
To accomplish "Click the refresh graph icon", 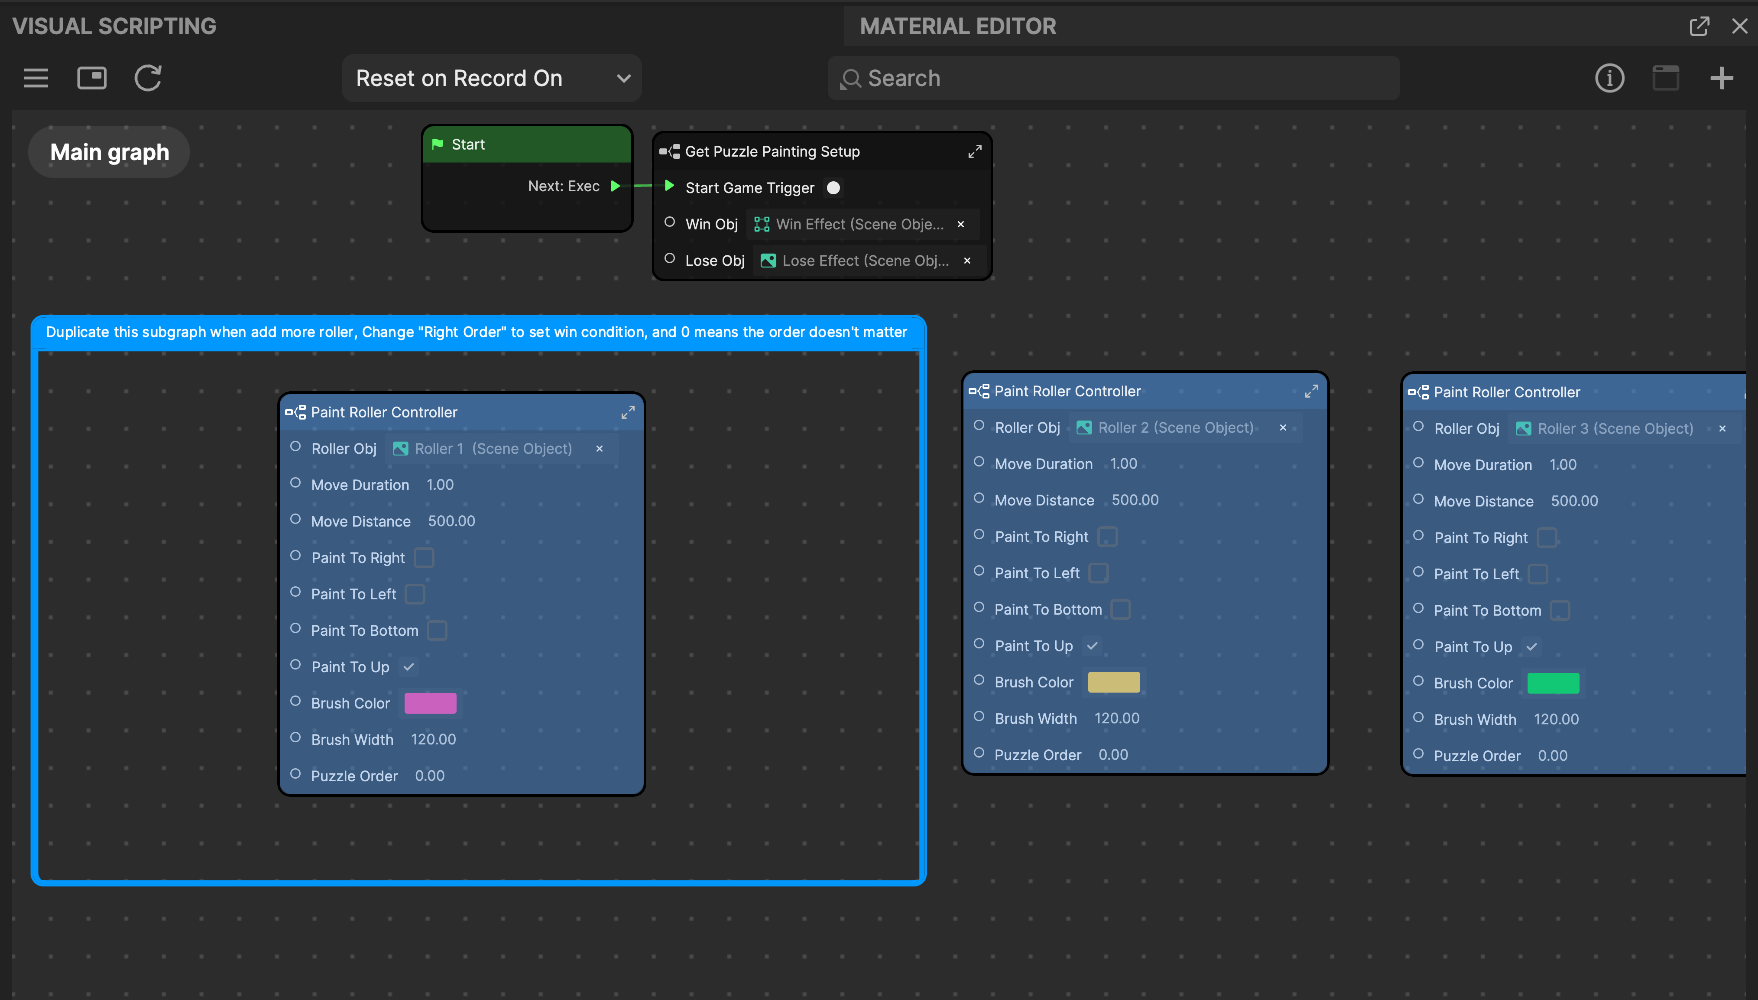I will click(148, 78).
